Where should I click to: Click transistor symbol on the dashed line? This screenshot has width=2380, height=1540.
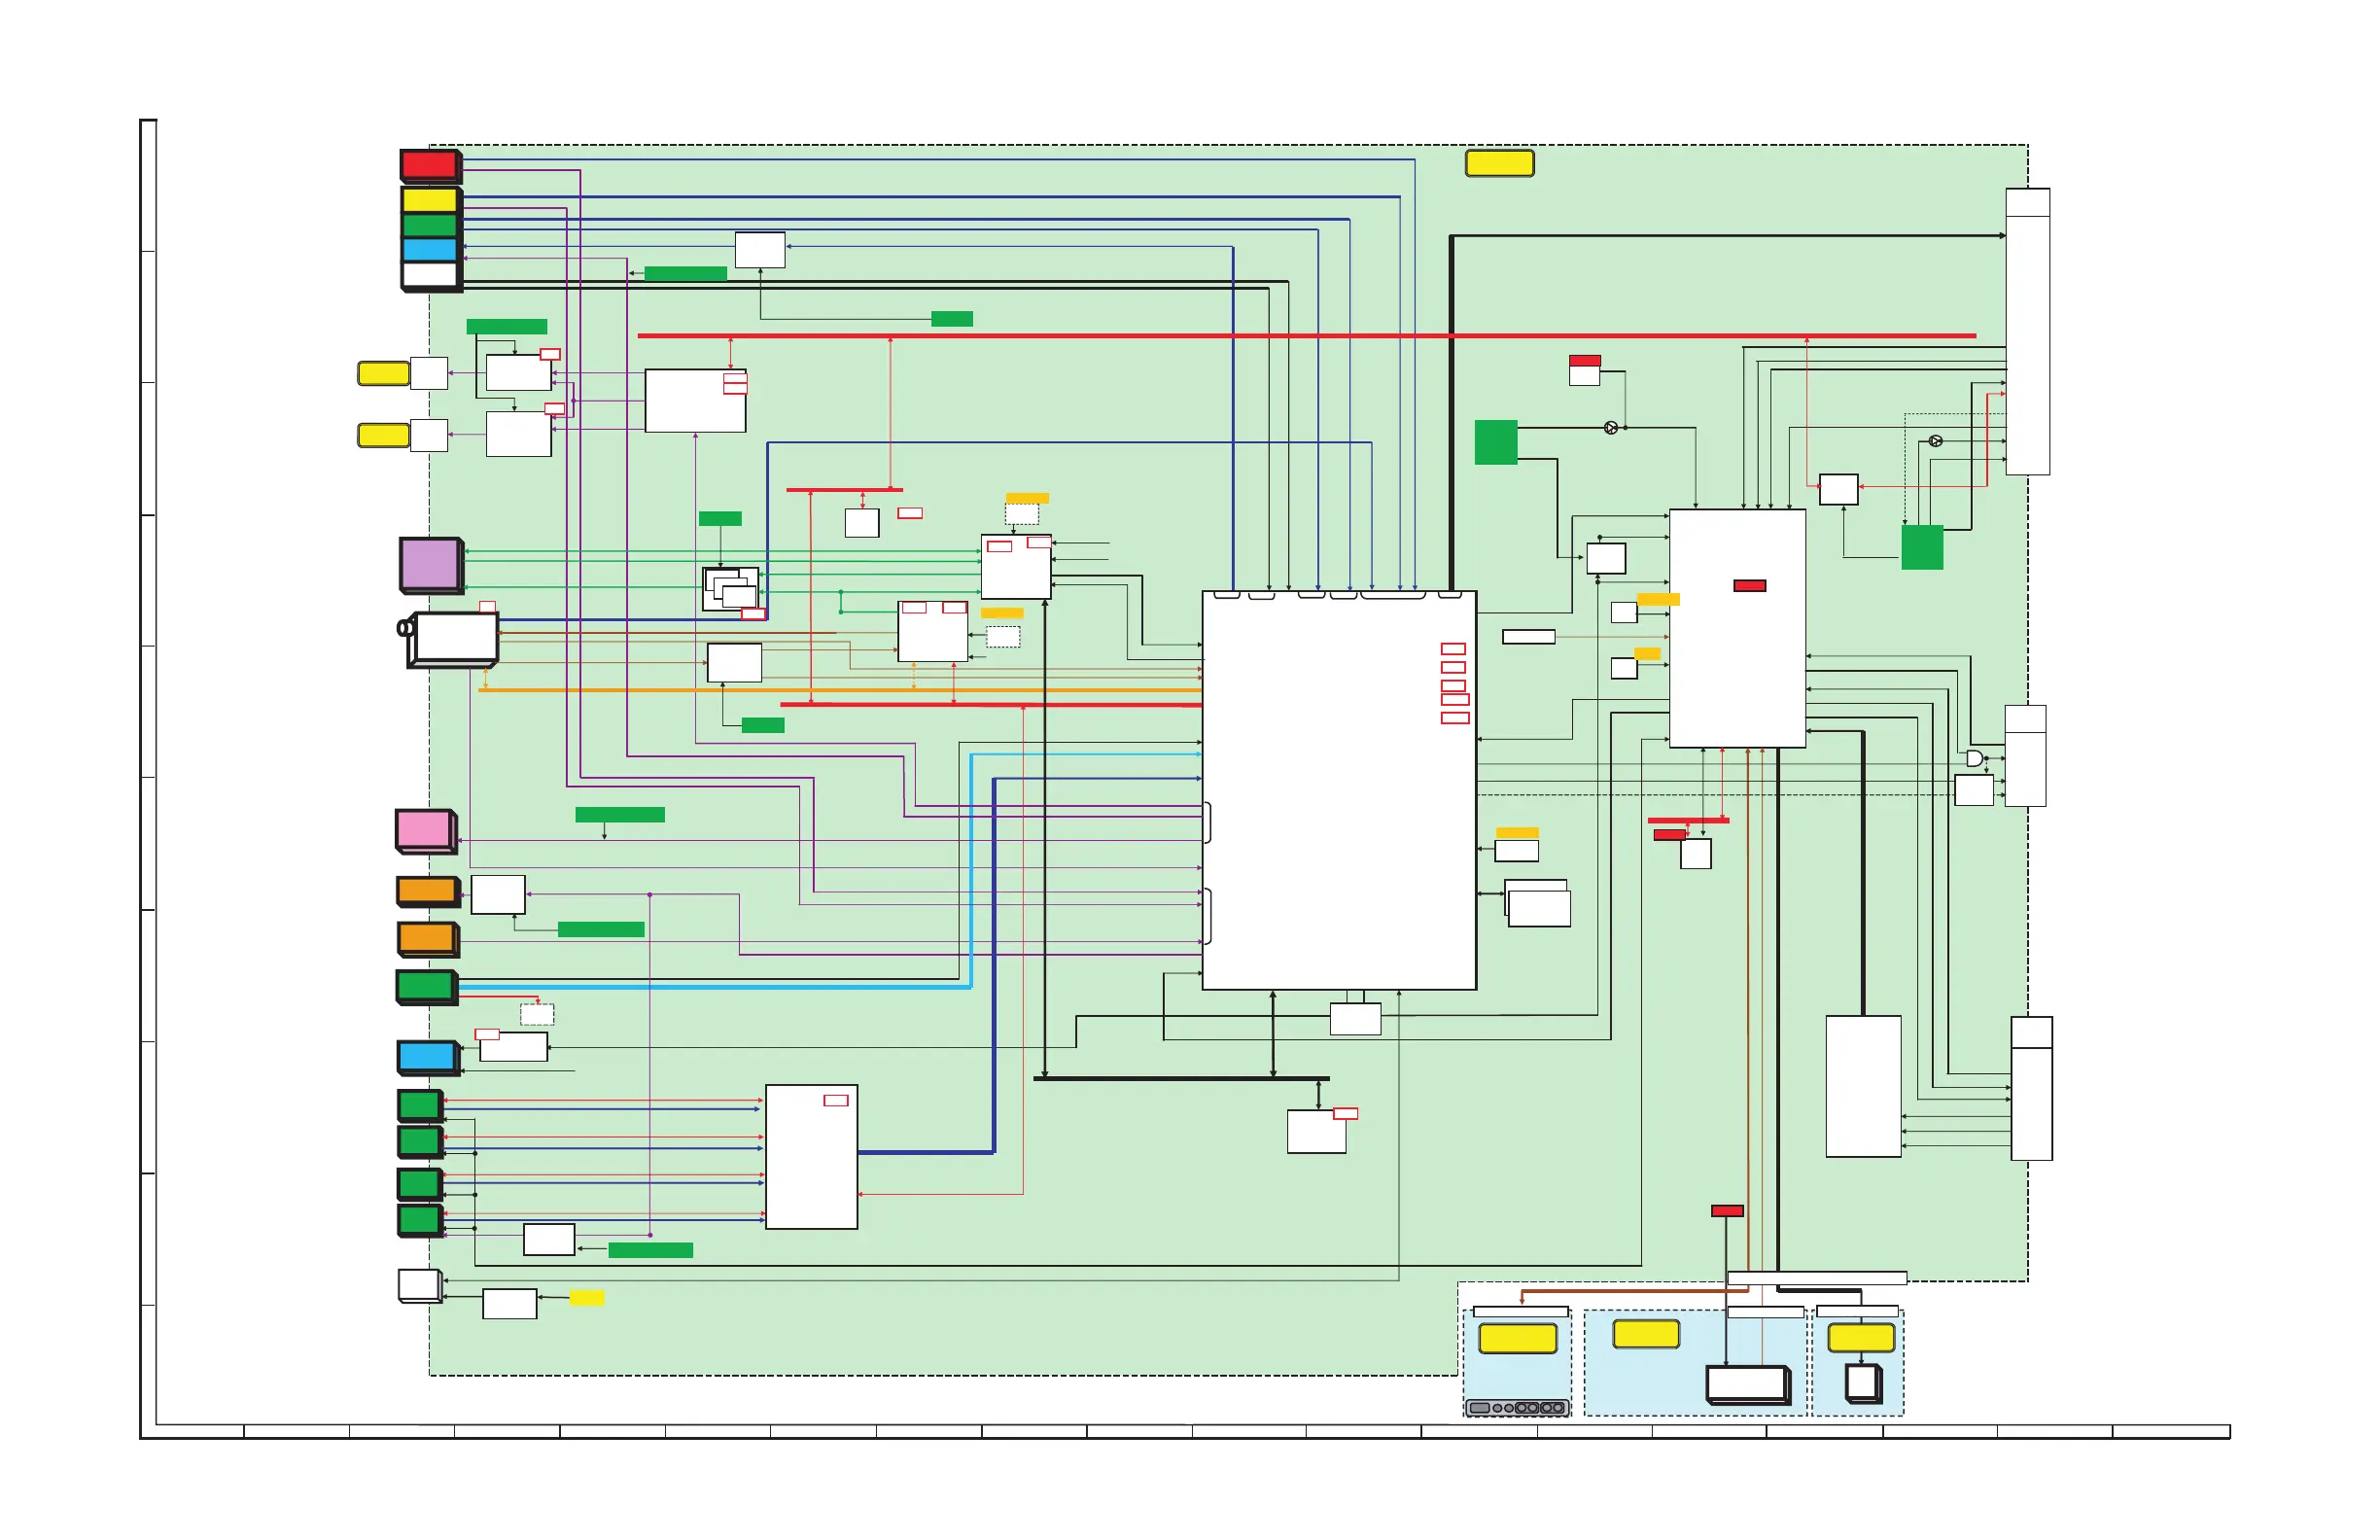1935,441
